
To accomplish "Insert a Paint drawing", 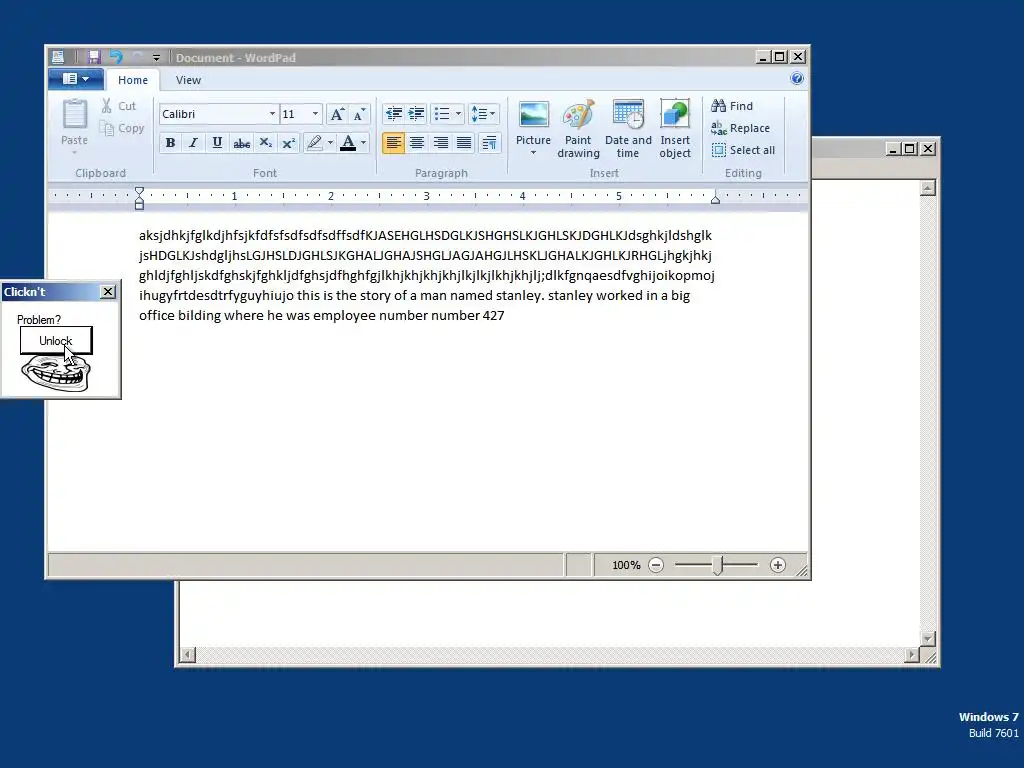I will click(578, 129).
